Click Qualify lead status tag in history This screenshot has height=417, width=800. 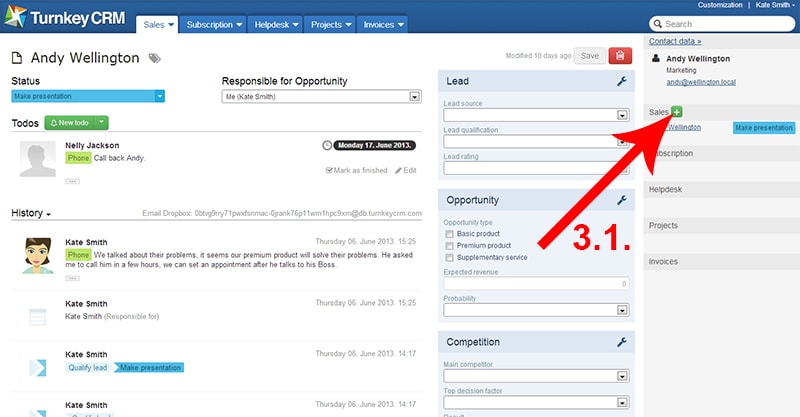coord(88,367)
